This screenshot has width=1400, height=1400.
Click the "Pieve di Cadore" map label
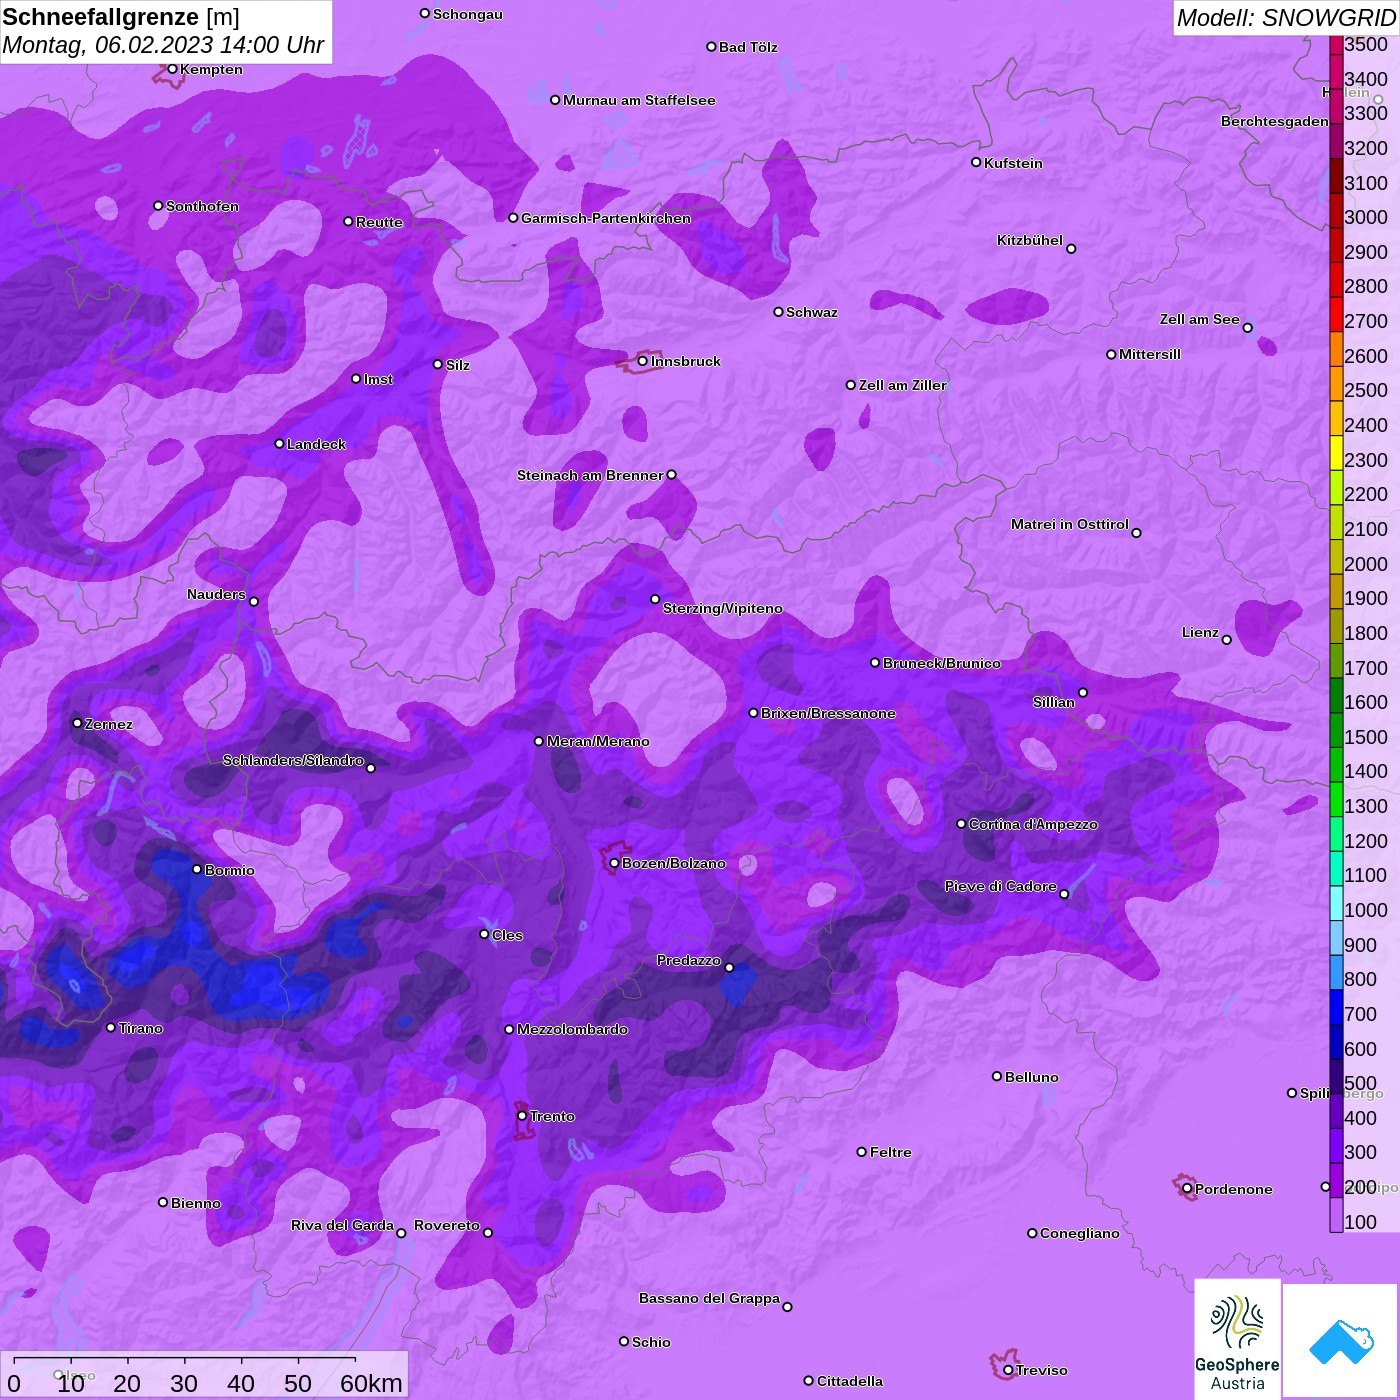[1001, 886]
